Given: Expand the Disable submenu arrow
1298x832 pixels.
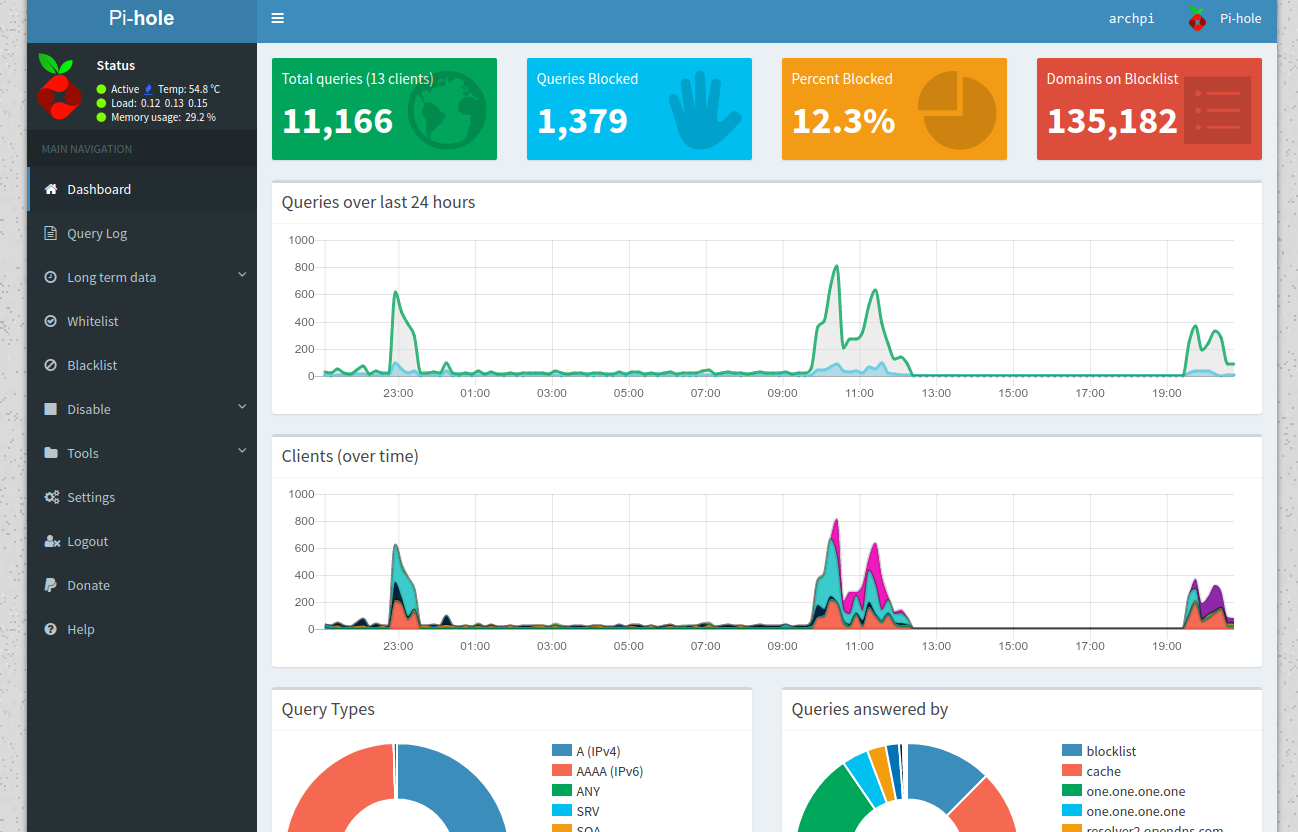Looking at the screenshot, I should pyautogui.click(x=241, y=407).
